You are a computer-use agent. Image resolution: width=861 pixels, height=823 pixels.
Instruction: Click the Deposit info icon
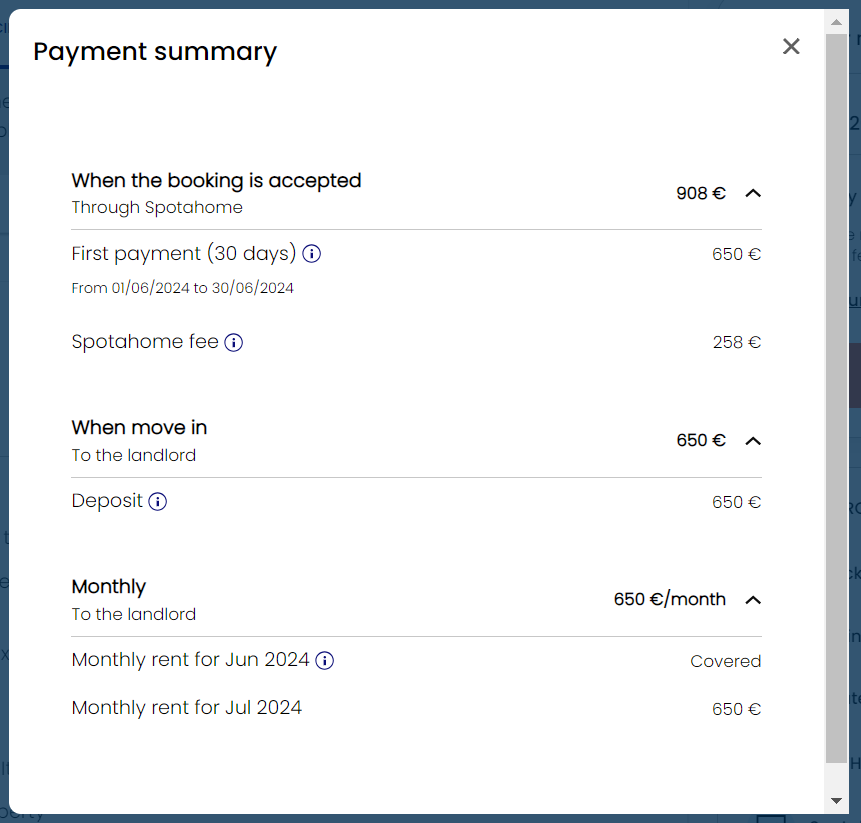pyautogui.click(x=157, y=501)
